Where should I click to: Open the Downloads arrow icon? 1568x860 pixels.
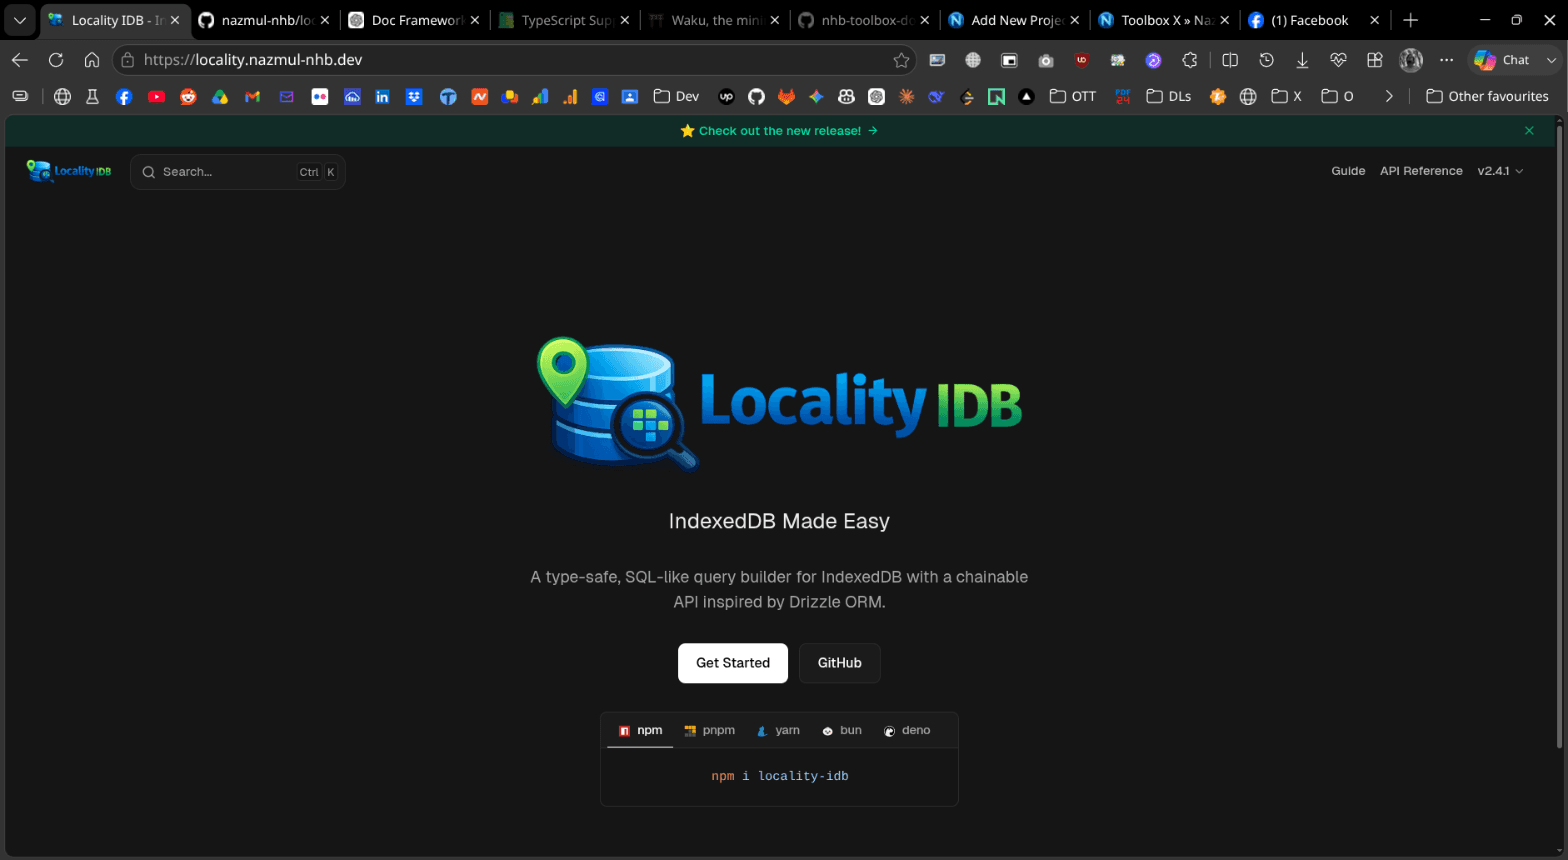(1302, 60)
